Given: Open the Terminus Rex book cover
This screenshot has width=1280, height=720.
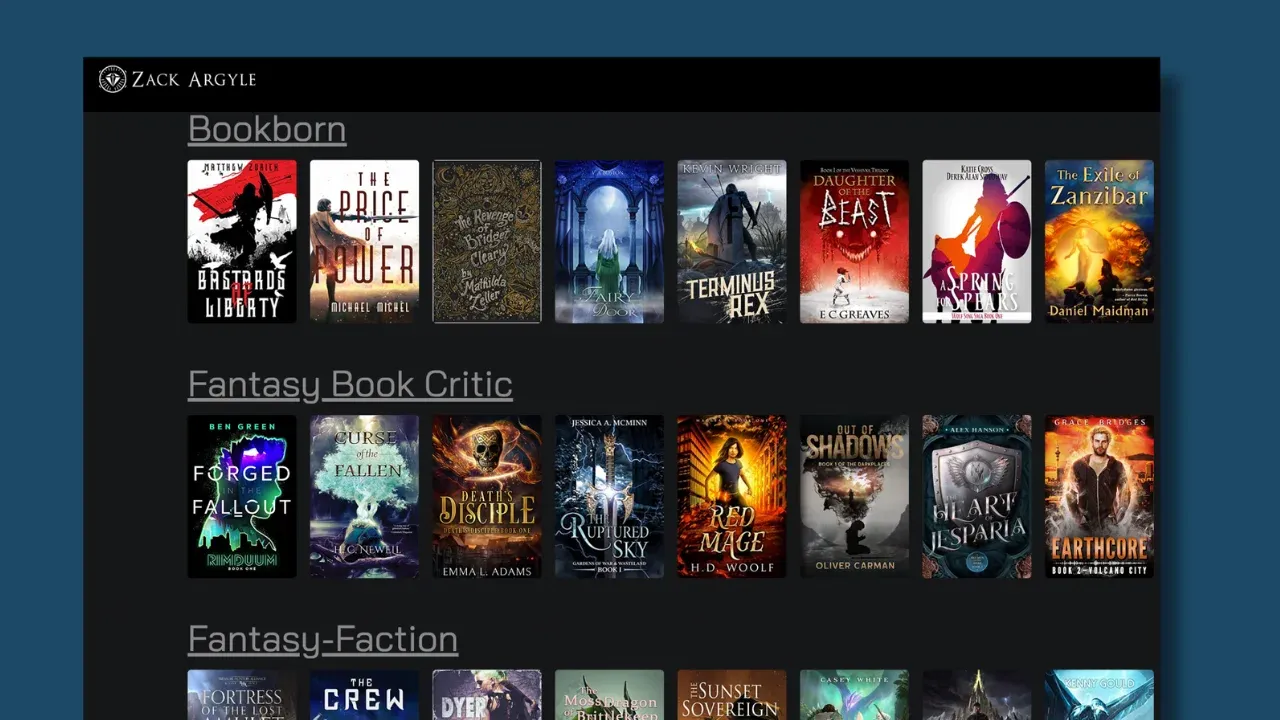Looking at the screenshot, I should [732, 241].
